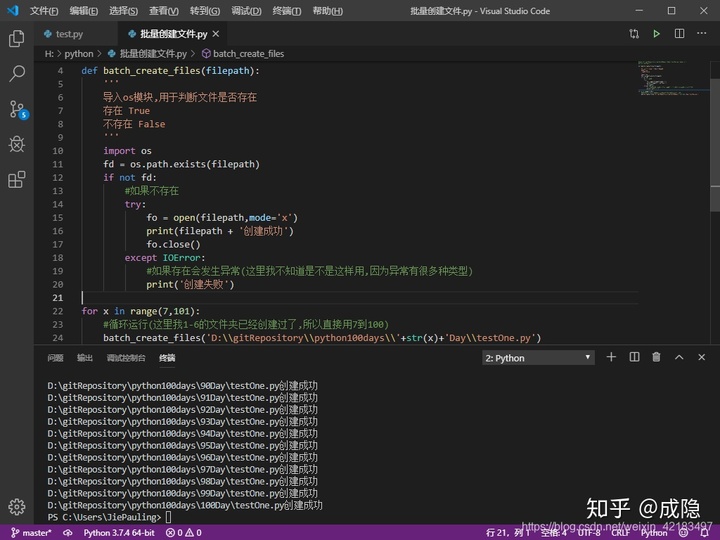Run the Python file with green play button
Viewport: 720px width, 540px height.
pos(657,34)
